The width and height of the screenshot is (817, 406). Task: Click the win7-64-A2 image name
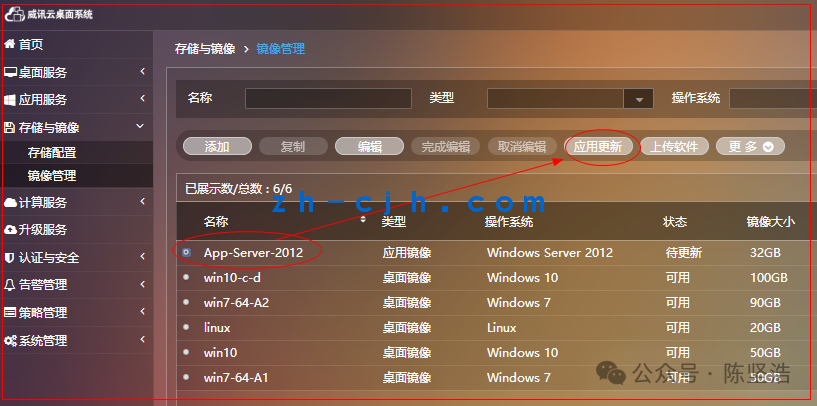[x=237, y=302]
